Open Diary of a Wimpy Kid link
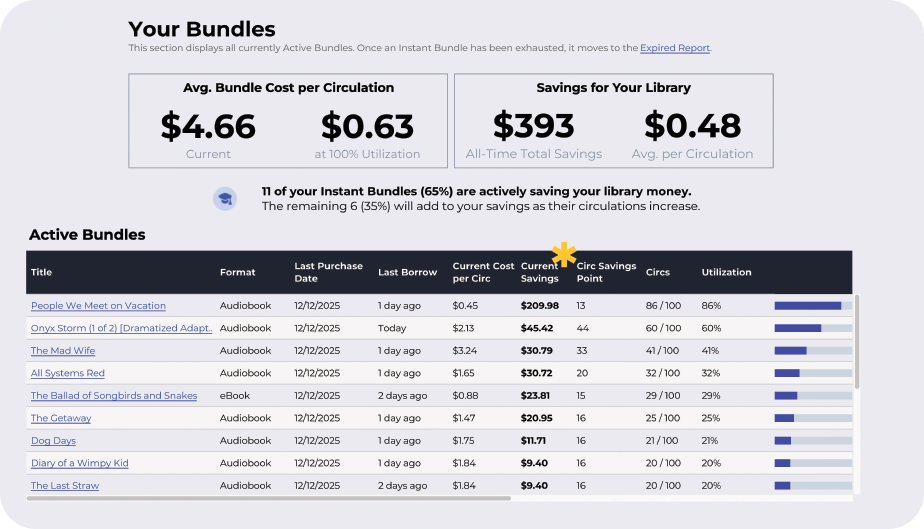 click(x=79, y=463)
